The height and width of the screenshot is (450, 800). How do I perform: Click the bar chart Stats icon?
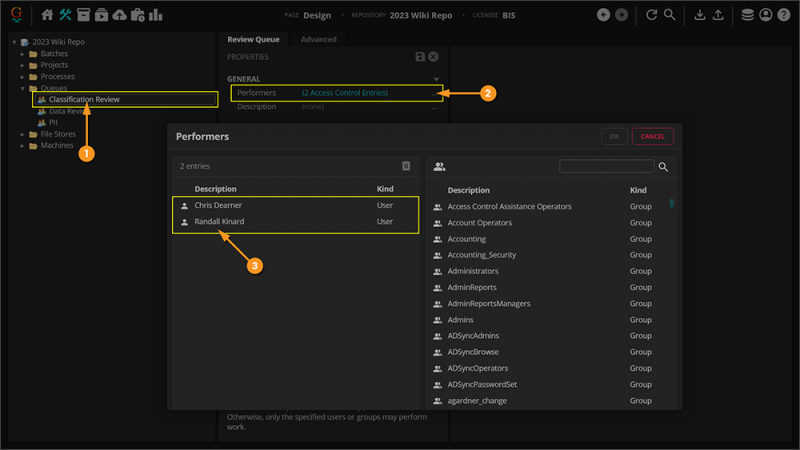[x=156, y=15]
